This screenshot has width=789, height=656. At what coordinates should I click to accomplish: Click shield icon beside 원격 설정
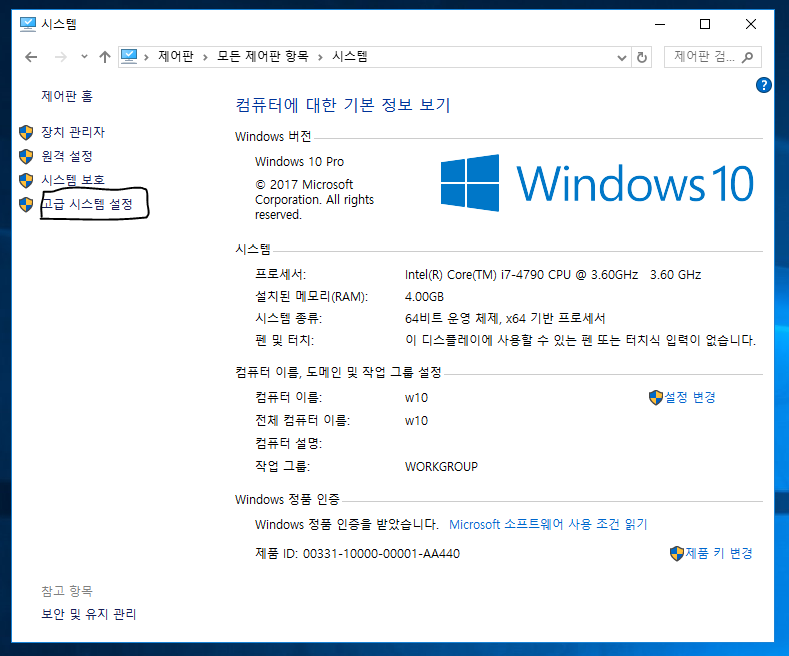coord(26,157)
